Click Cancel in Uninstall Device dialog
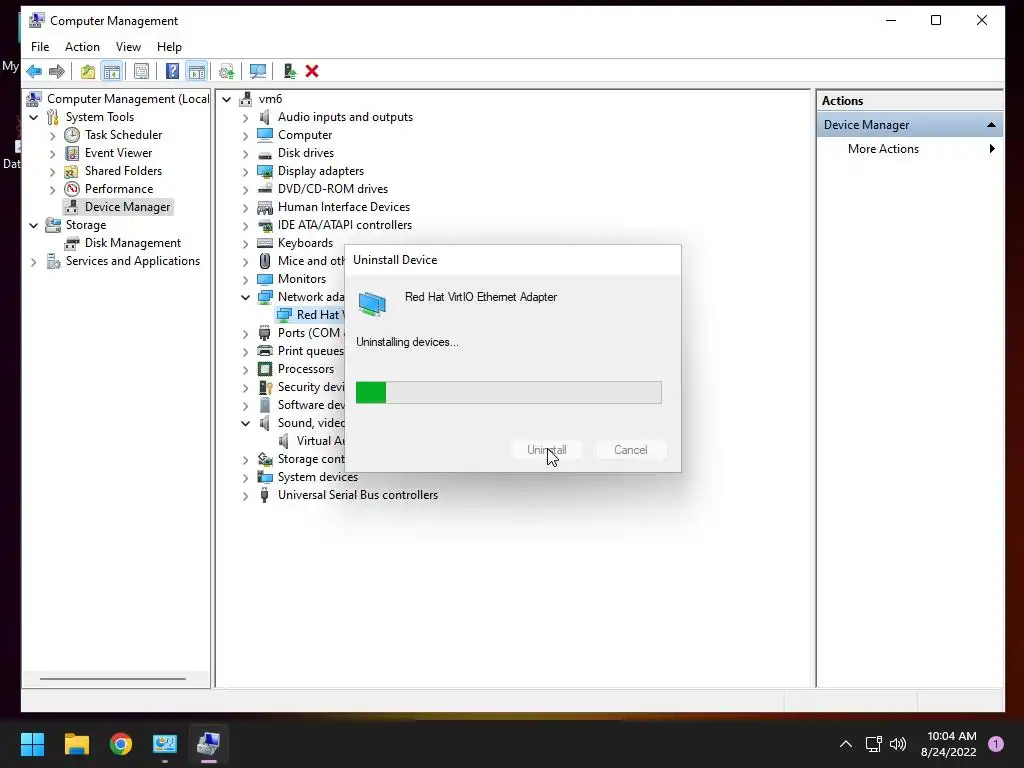The image size is (1024, 768). pyautogui.click(x=630, y=450)
